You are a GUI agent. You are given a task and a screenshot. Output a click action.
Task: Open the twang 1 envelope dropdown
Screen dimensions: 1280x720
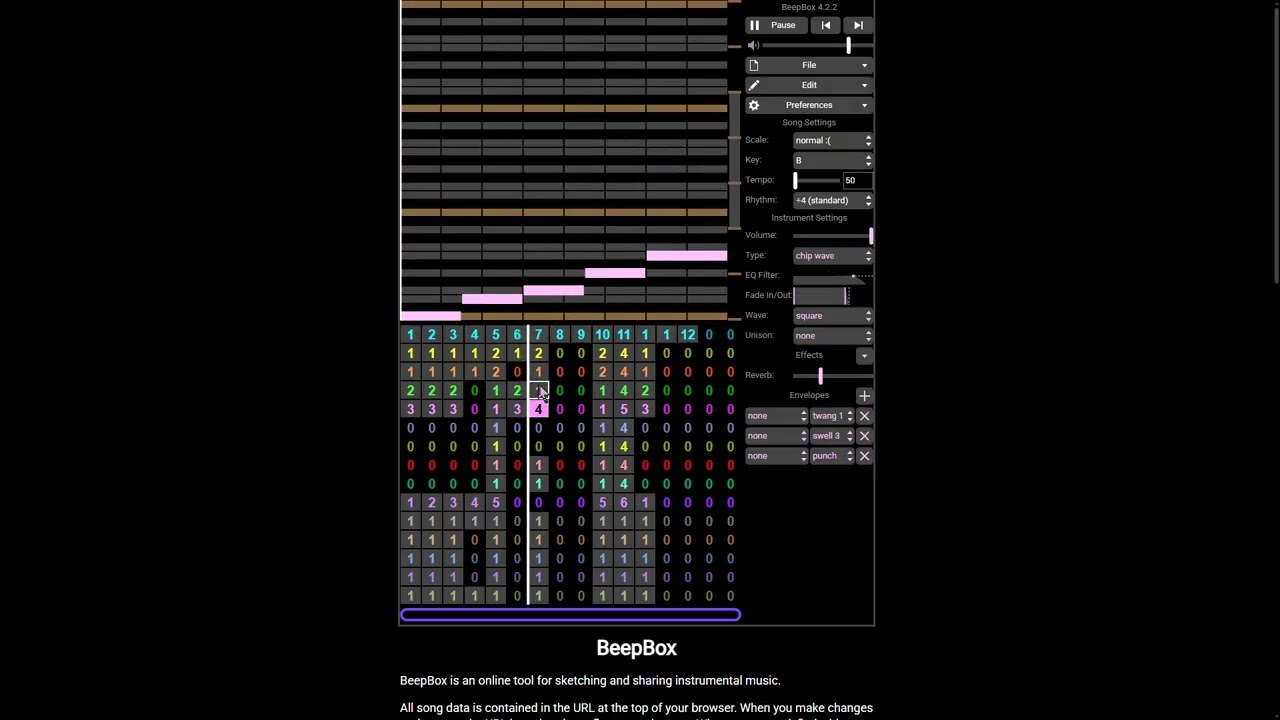832,416
